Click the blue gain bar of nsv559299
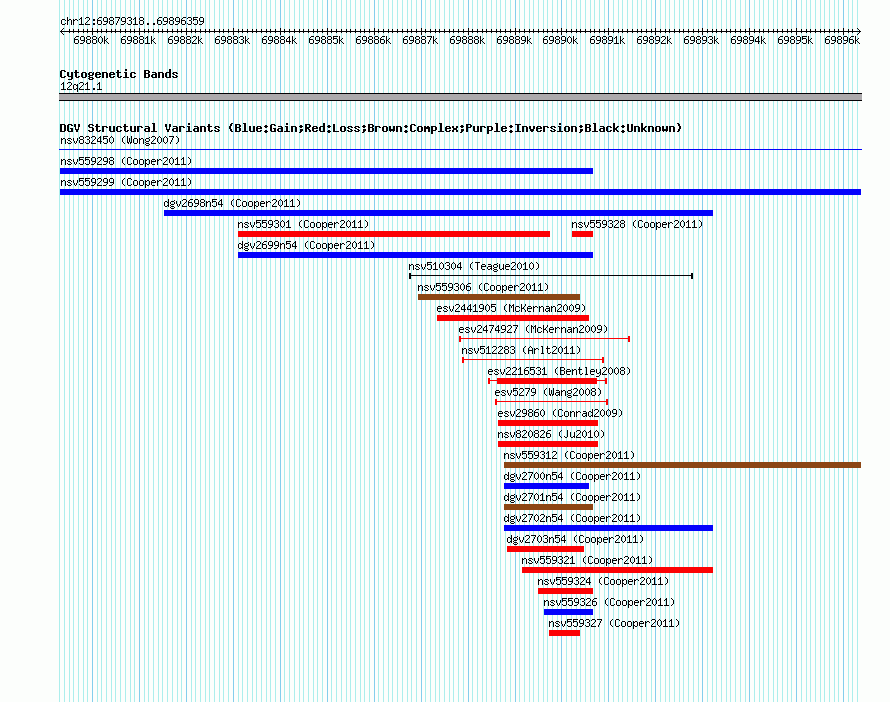 click(x=460, y=192)
